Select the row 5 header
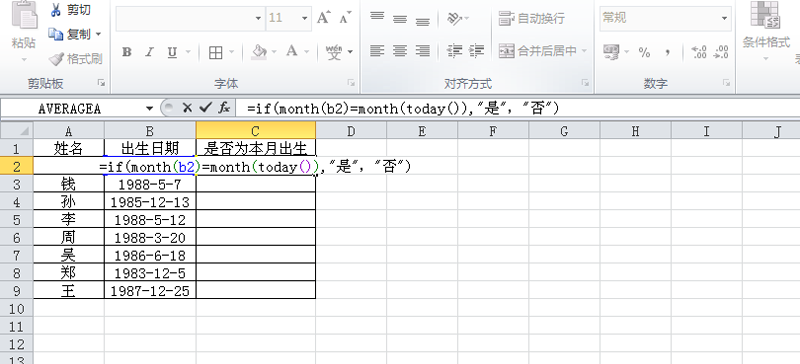 (x=16, y=220)
